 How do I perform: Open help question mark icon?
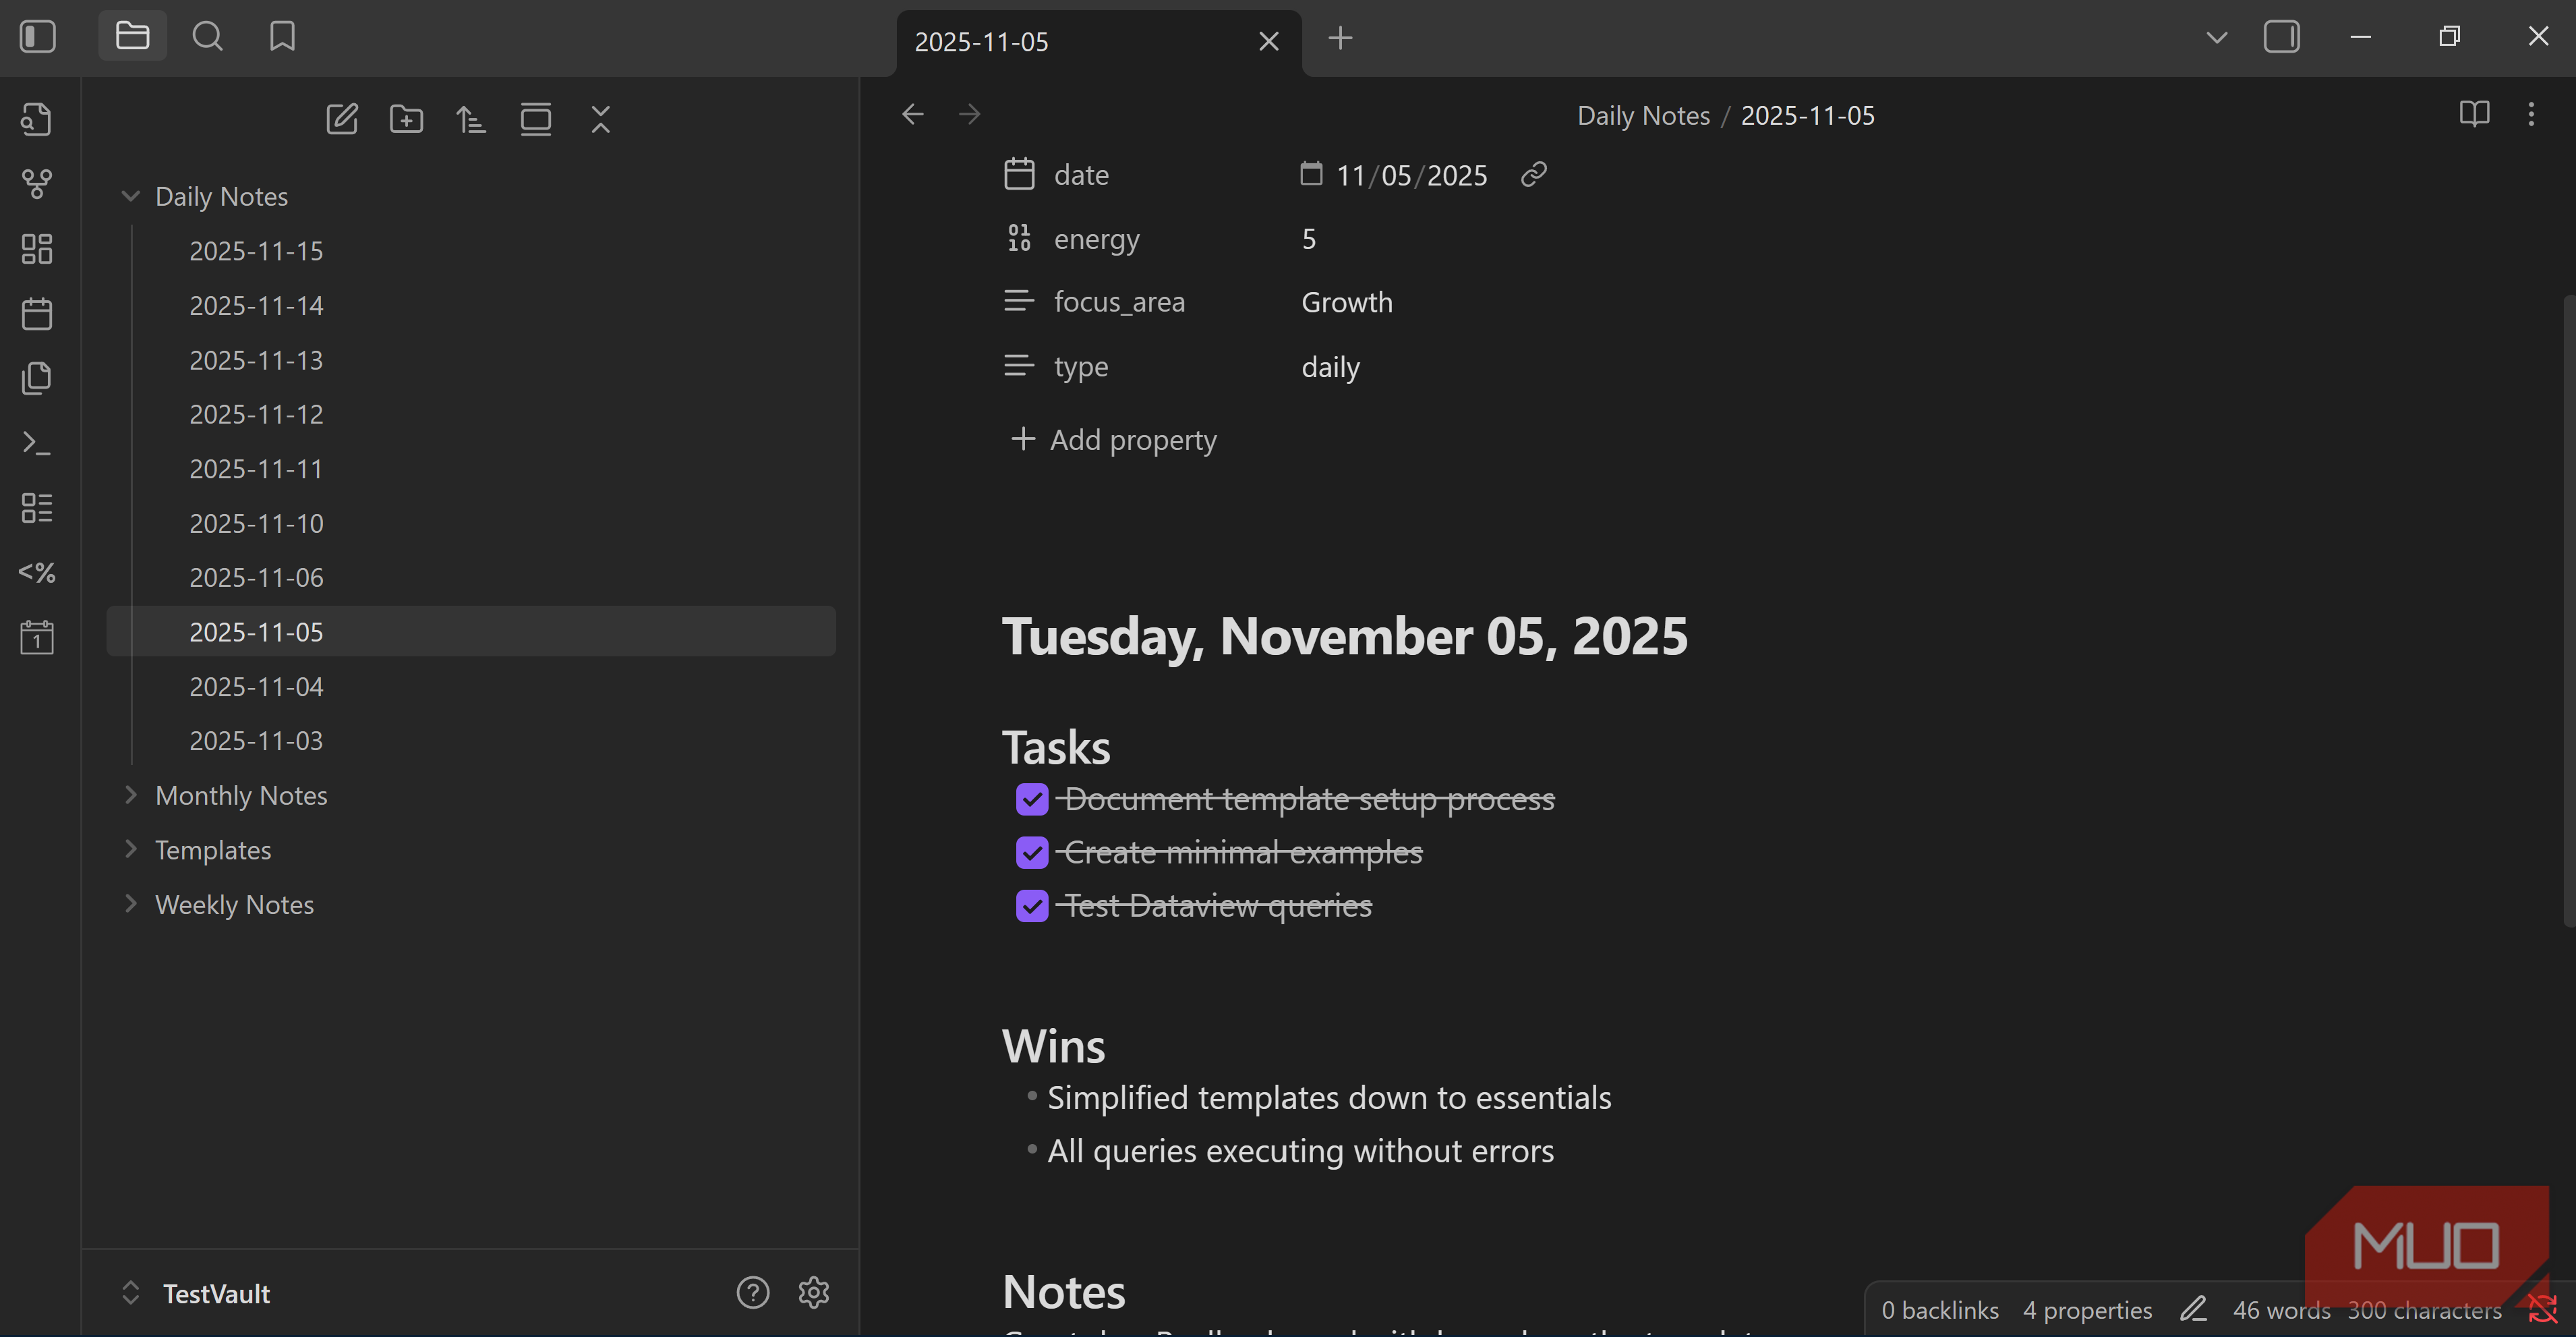point(753,1292)
